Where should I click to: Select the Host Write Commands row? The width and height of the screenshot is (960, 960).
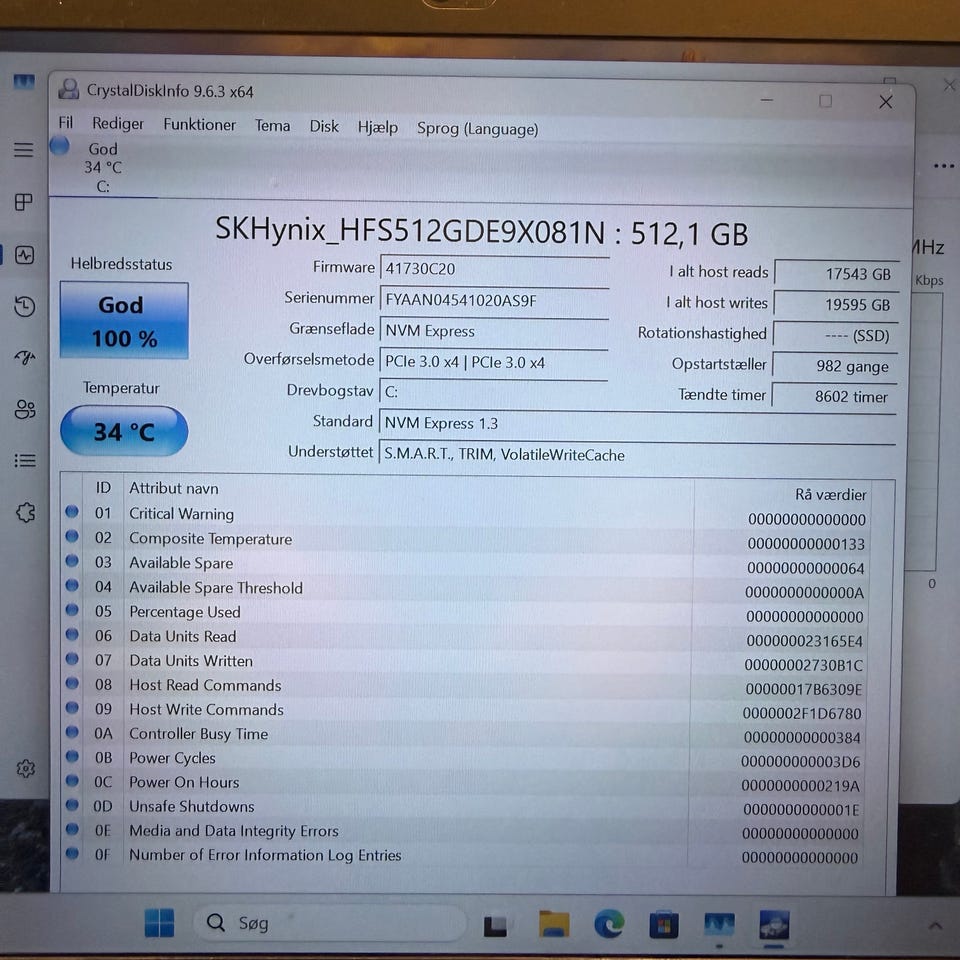pos(468,711)
